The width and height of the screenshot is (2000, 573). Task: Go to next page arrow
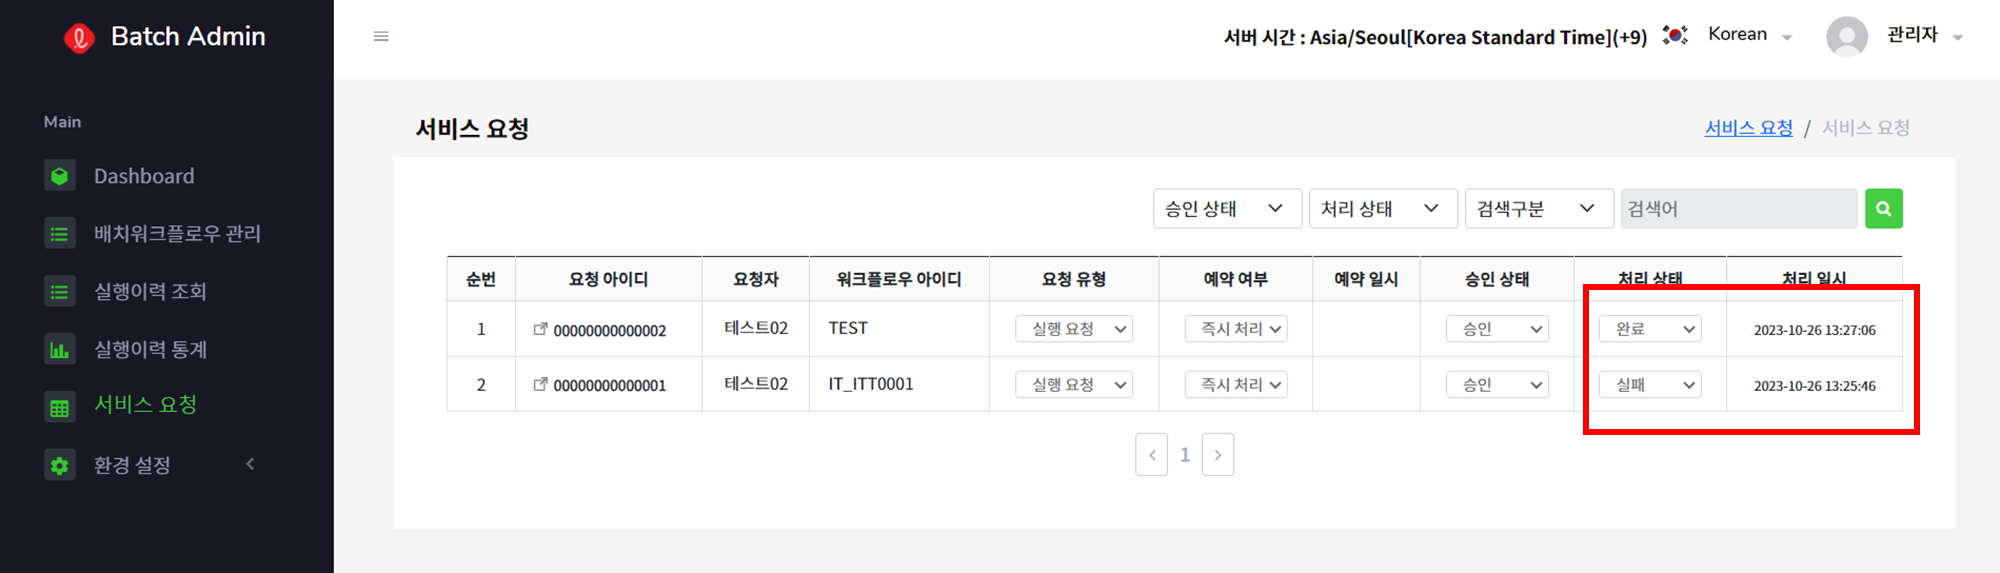click(1217, 455)
